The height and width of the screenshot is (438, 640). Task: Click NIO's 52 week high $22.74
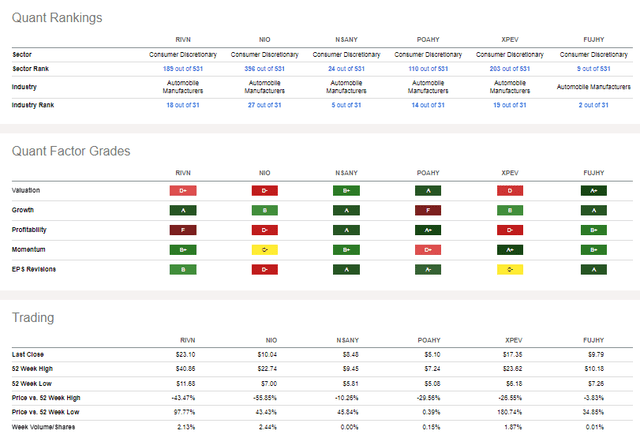click(267, 369)
